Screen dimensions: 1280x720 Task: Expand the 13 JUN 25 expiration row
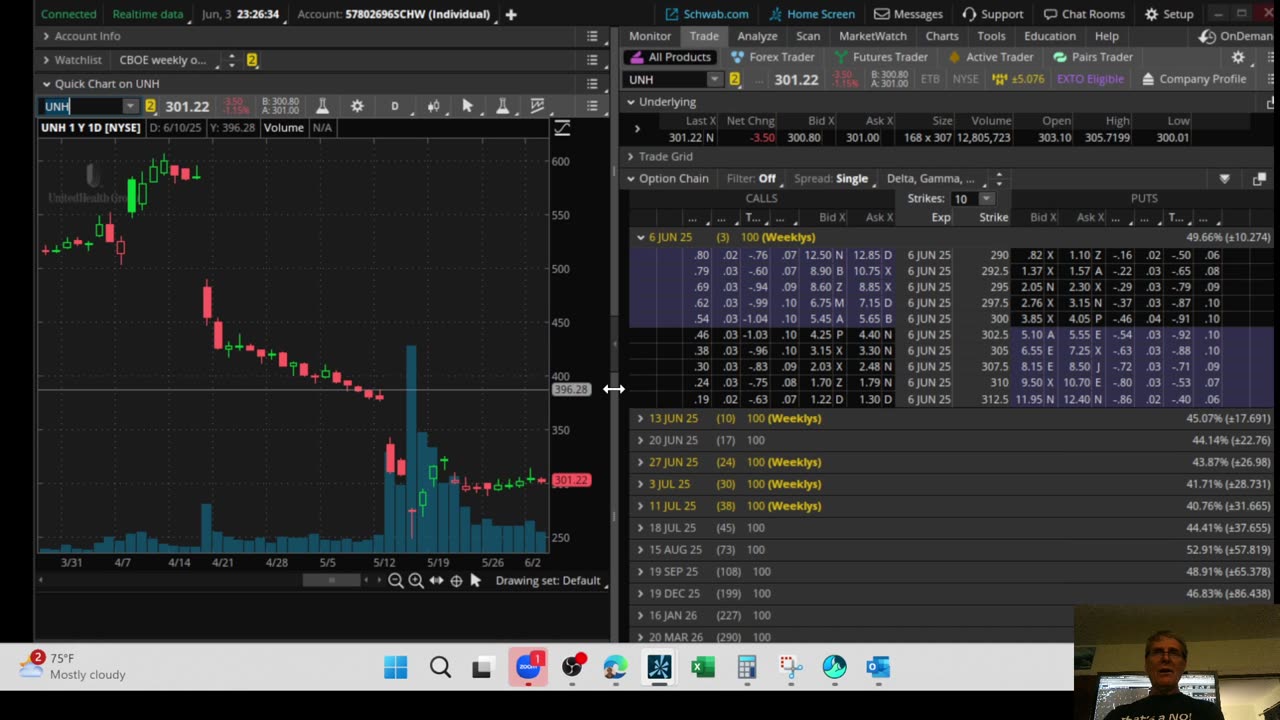click(x=641, y=419)
